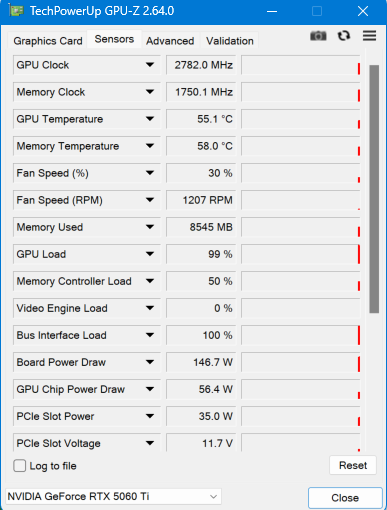This screenshot has height=510, width=387.
Task: Open the Fan Speed (RPM) dropdown arrow
Action: (150, 200)
